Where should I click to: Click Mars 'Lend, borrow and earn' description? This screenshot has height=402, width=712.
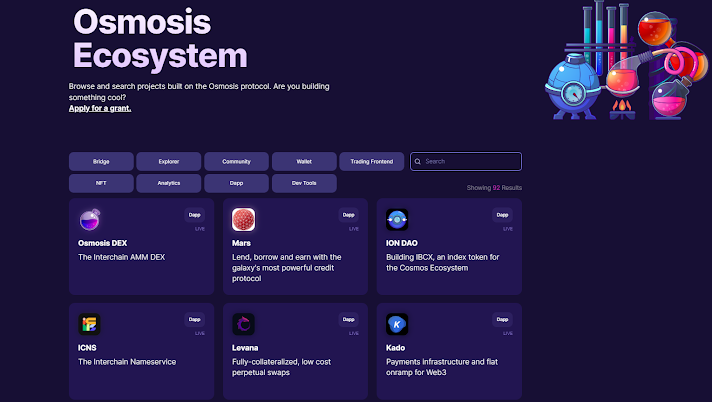(287, 268)
